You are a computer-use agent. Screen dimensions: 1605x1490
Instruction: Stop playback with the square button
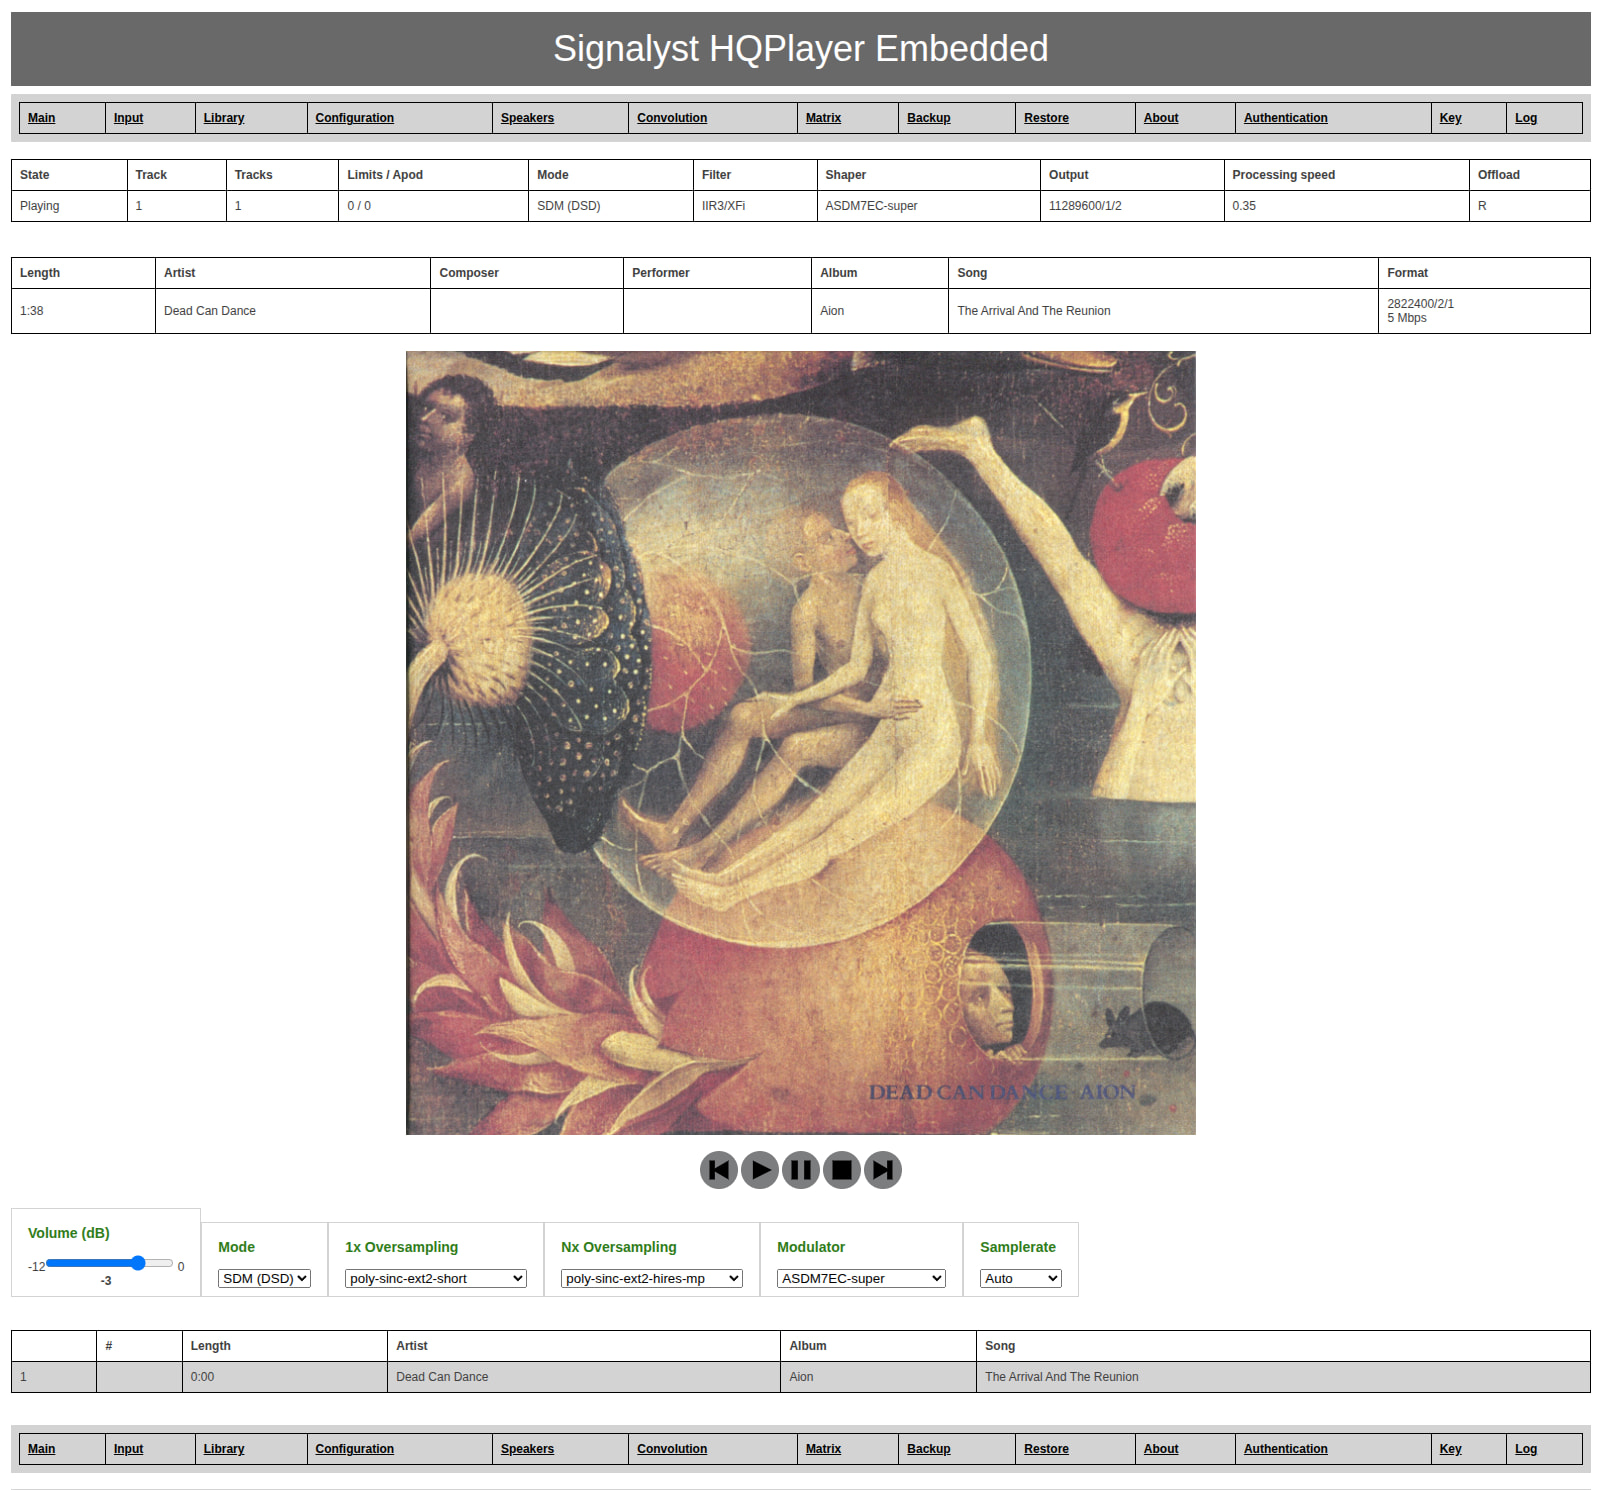coord(842,1169)
